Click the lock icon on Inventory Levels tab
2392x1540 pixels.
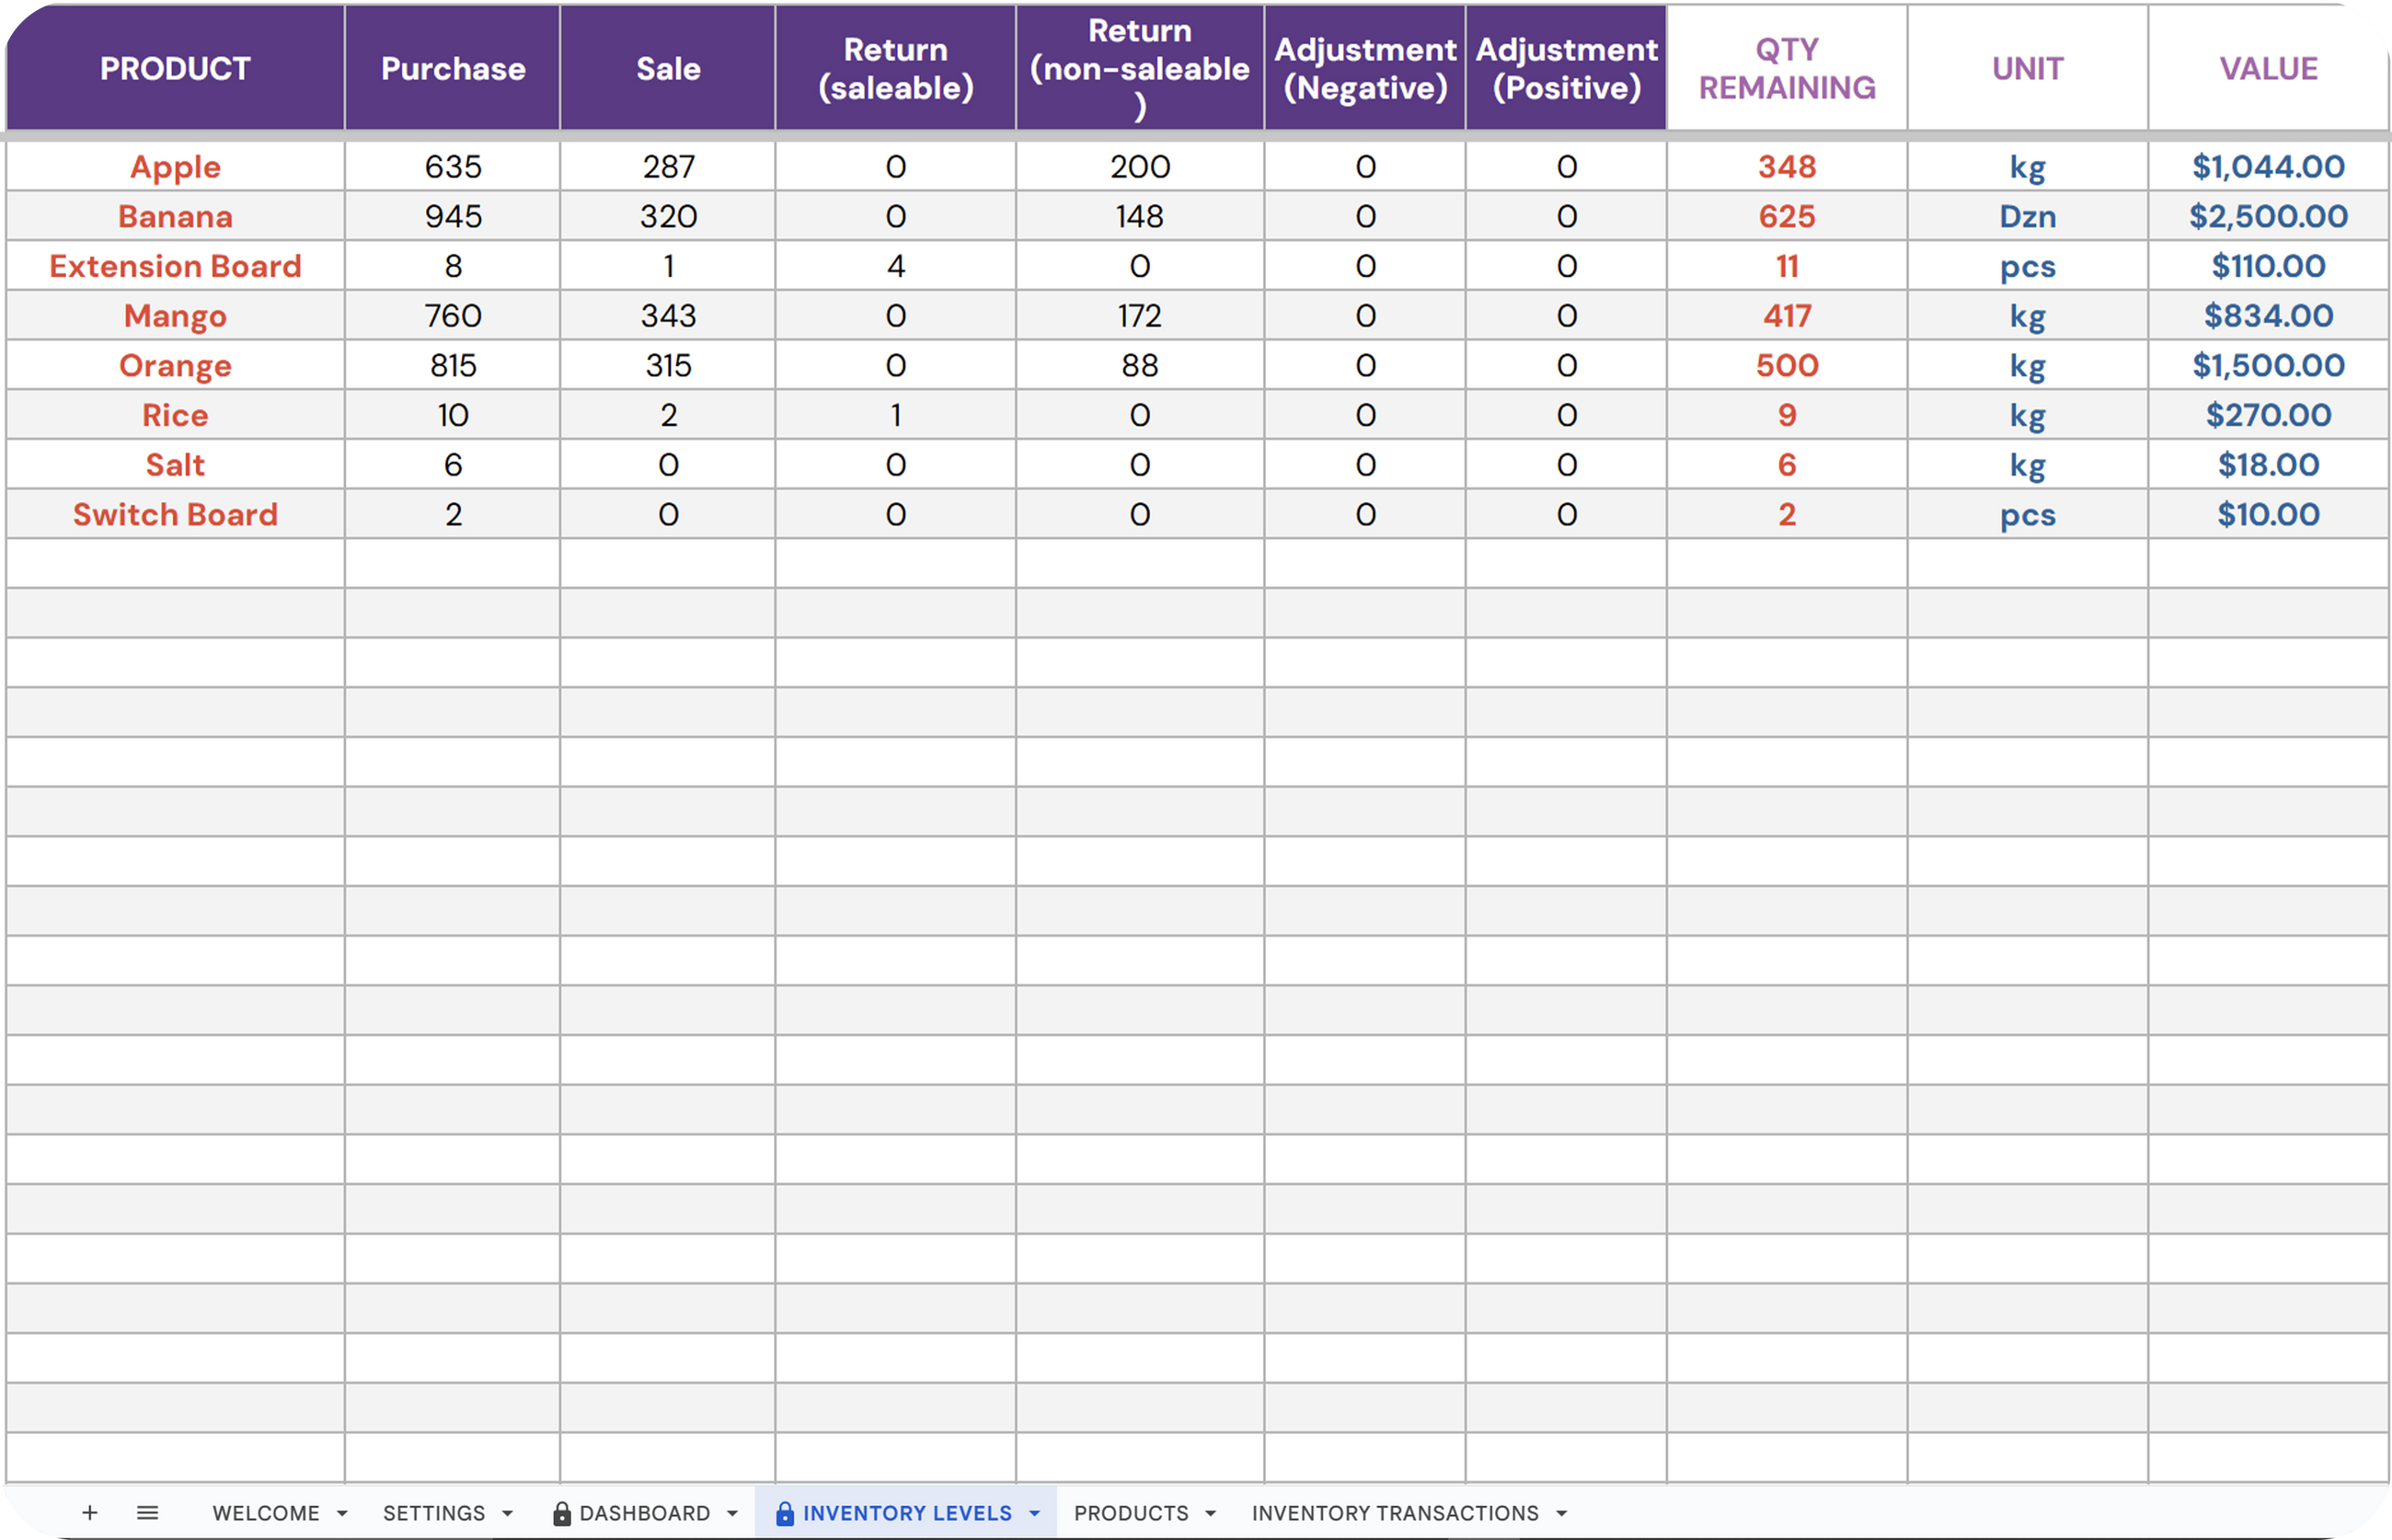click(x=785, y=1514)
